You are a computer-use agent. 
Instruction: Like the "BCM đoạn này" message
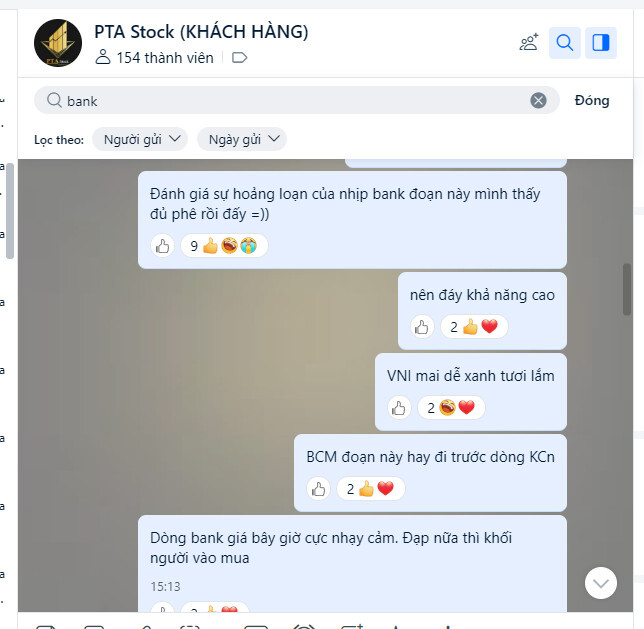[318, 489]
